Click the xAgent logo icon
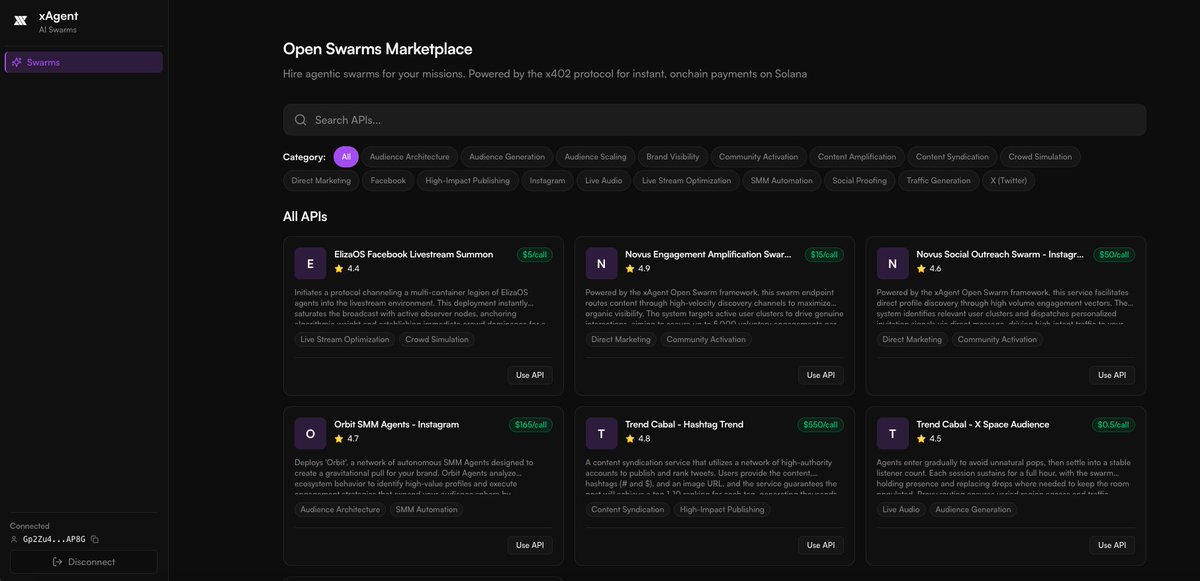The image size is (1200, 581). [x=20, y=20]
